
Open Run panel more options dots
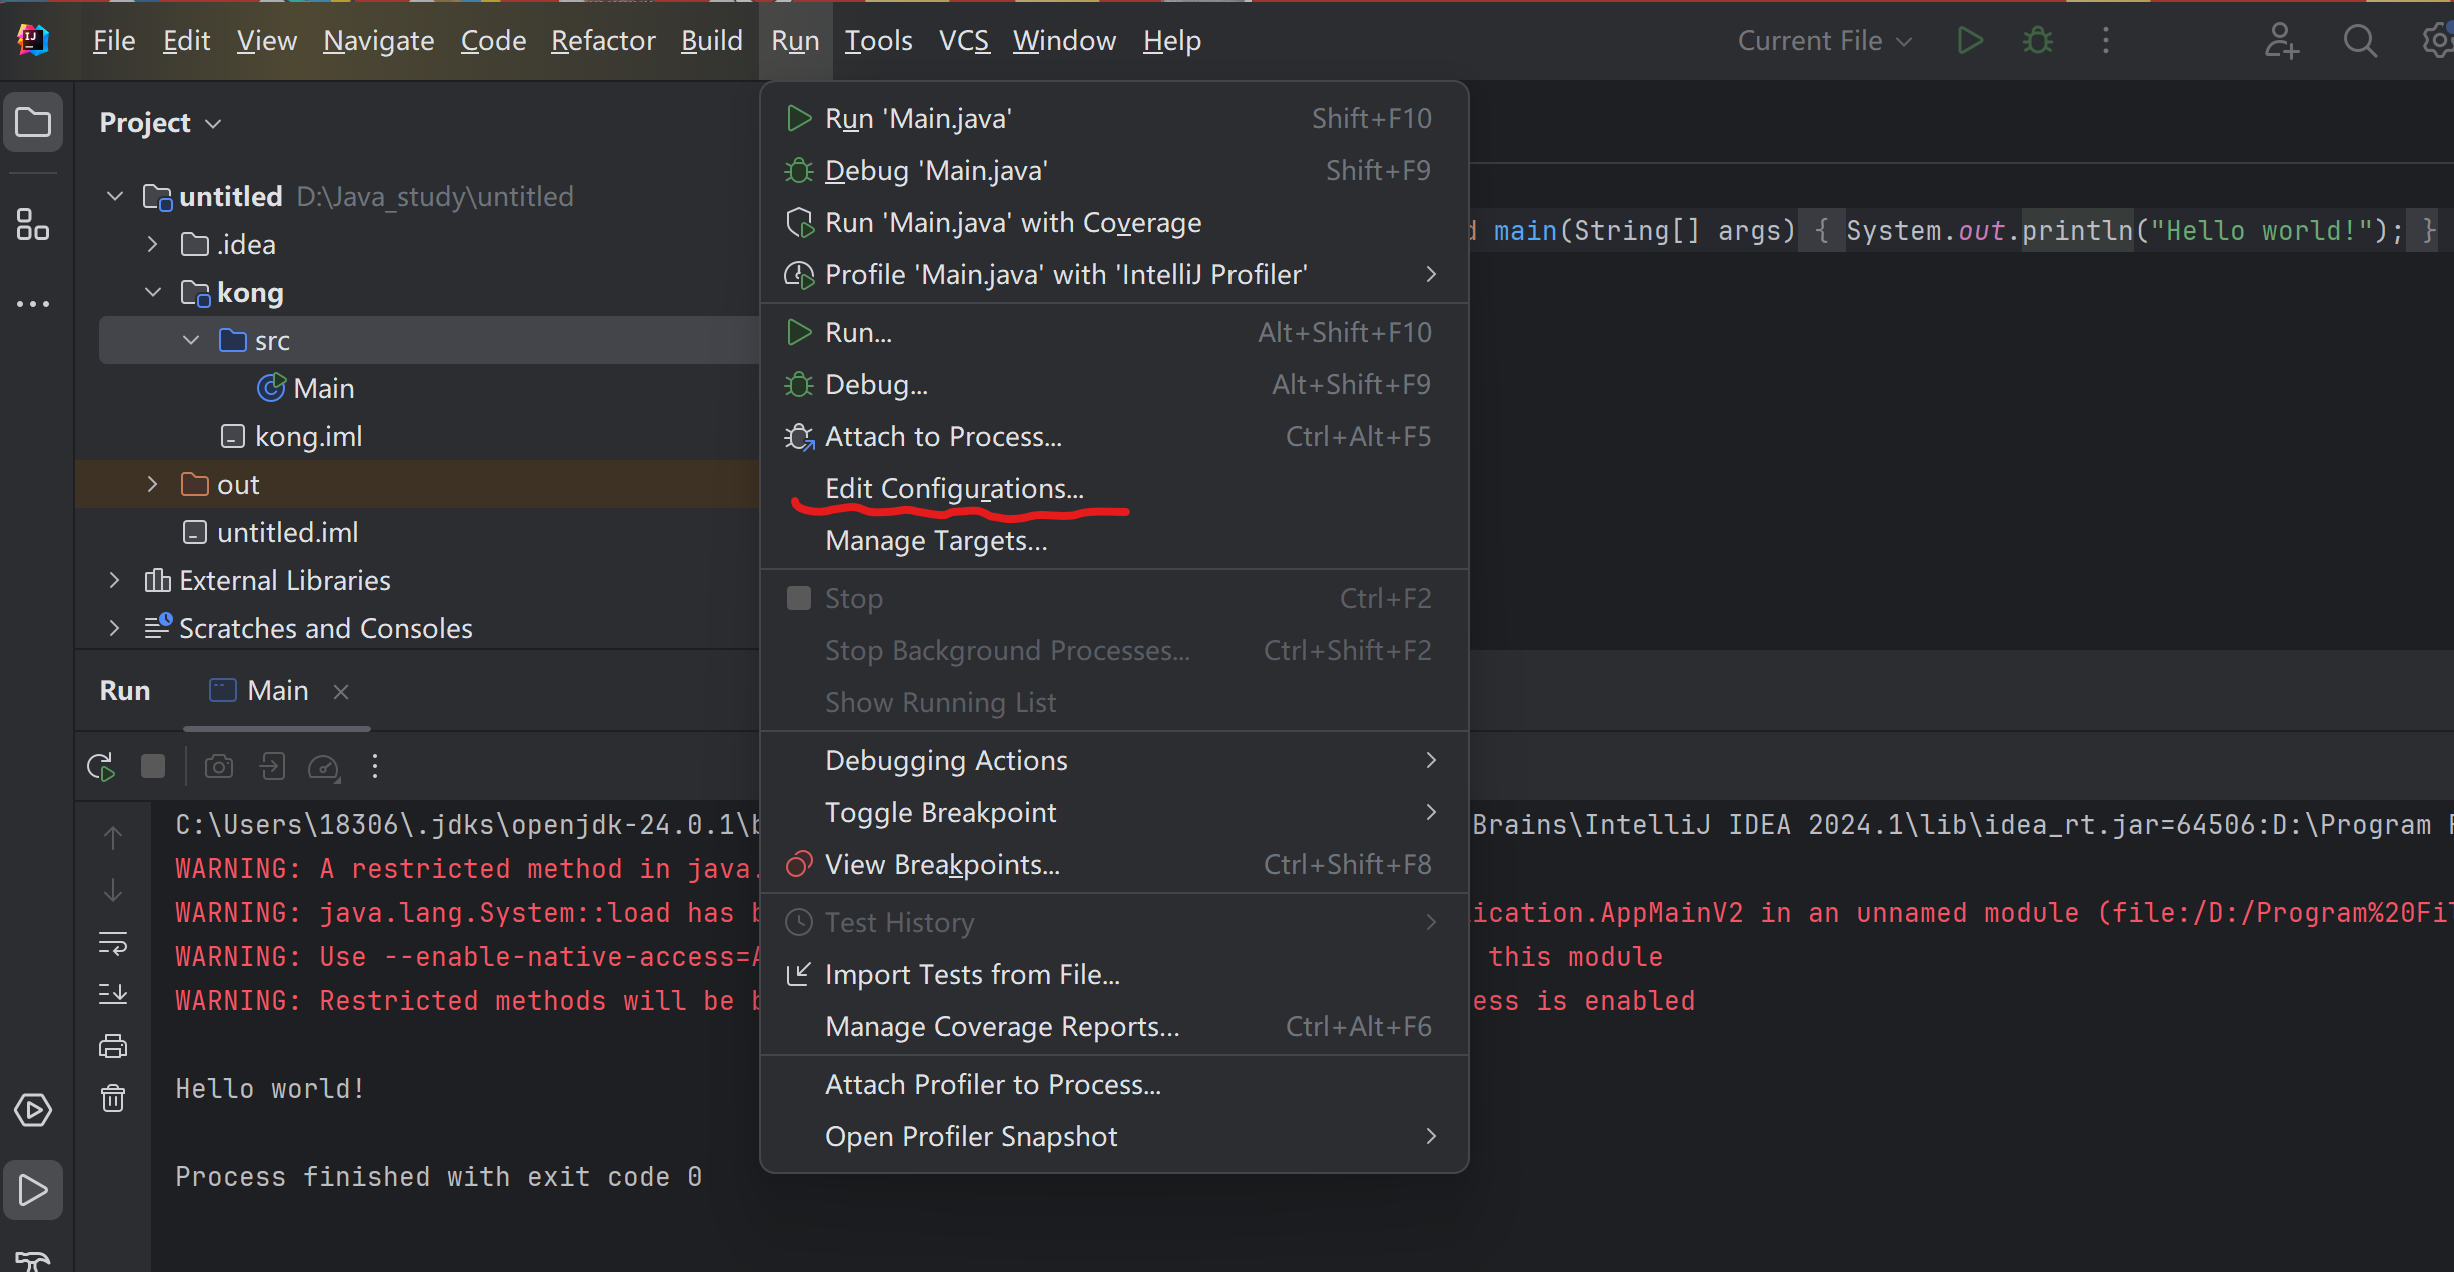point(375,767)
